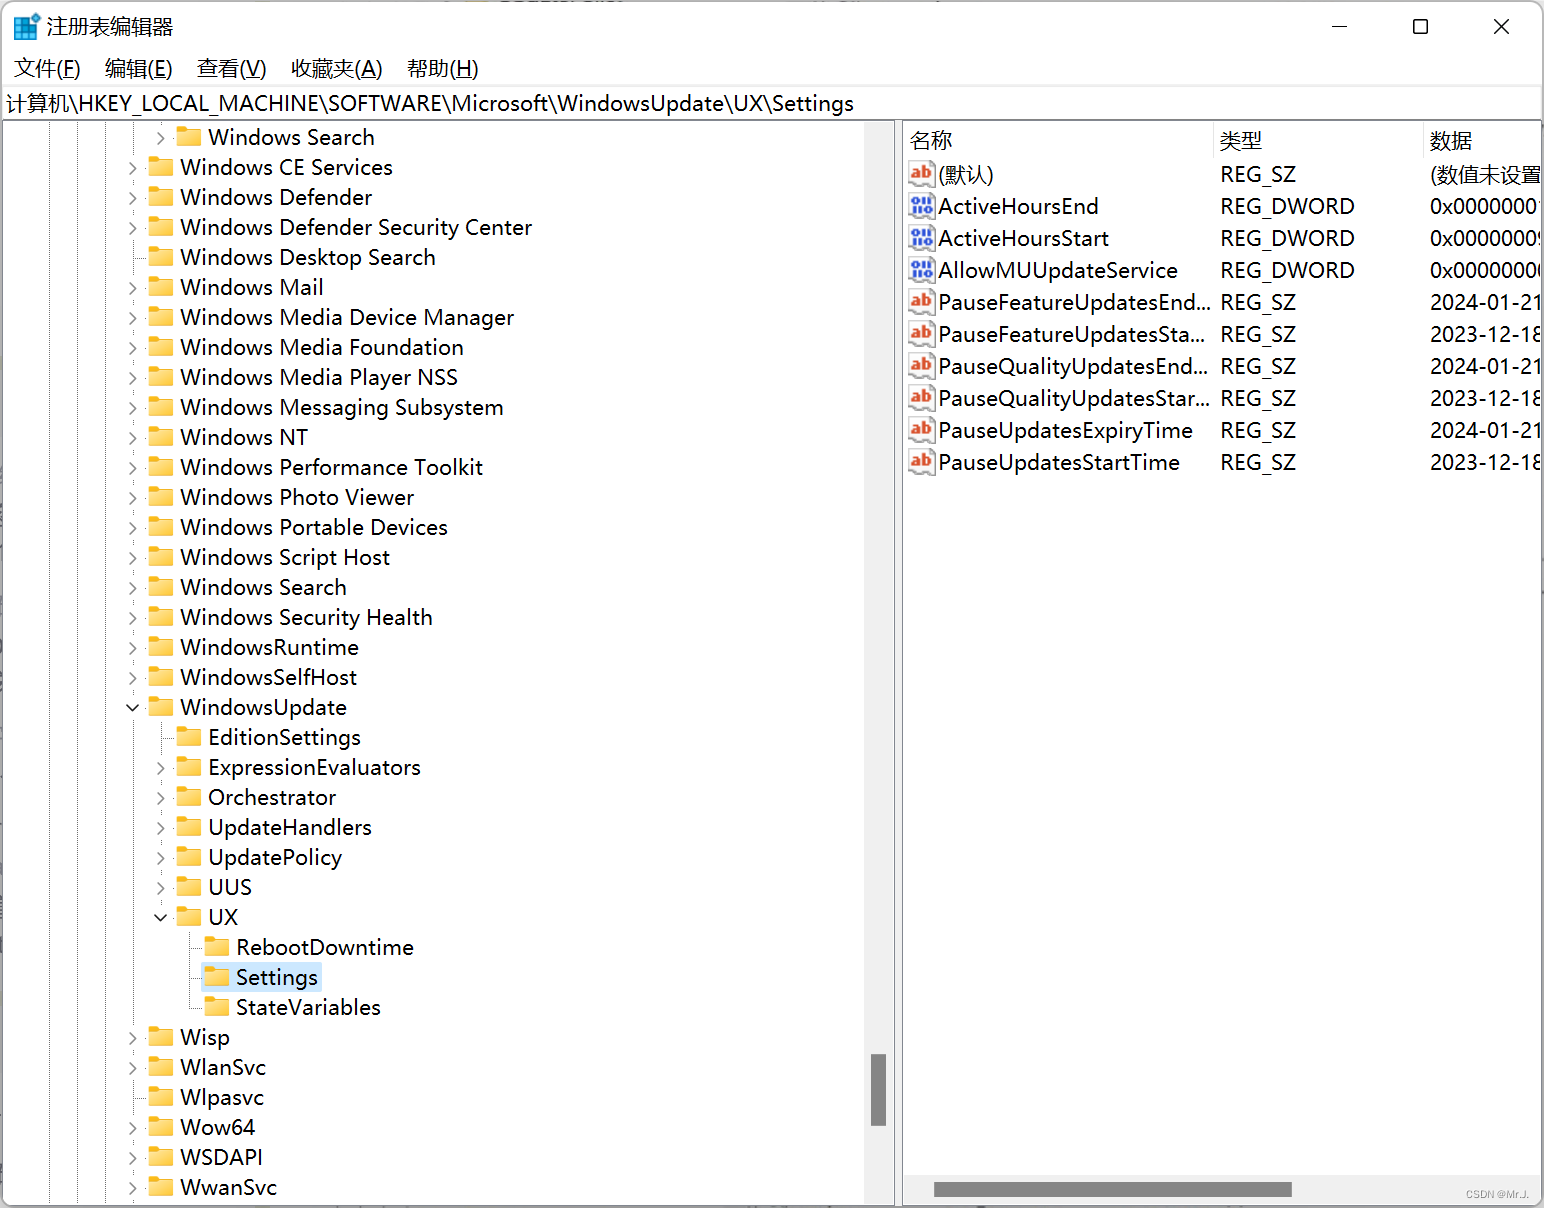Click the folder icon of Windows Mail
The width and height of the screenshot is (1544, 1208).
[x=161, y=286]
